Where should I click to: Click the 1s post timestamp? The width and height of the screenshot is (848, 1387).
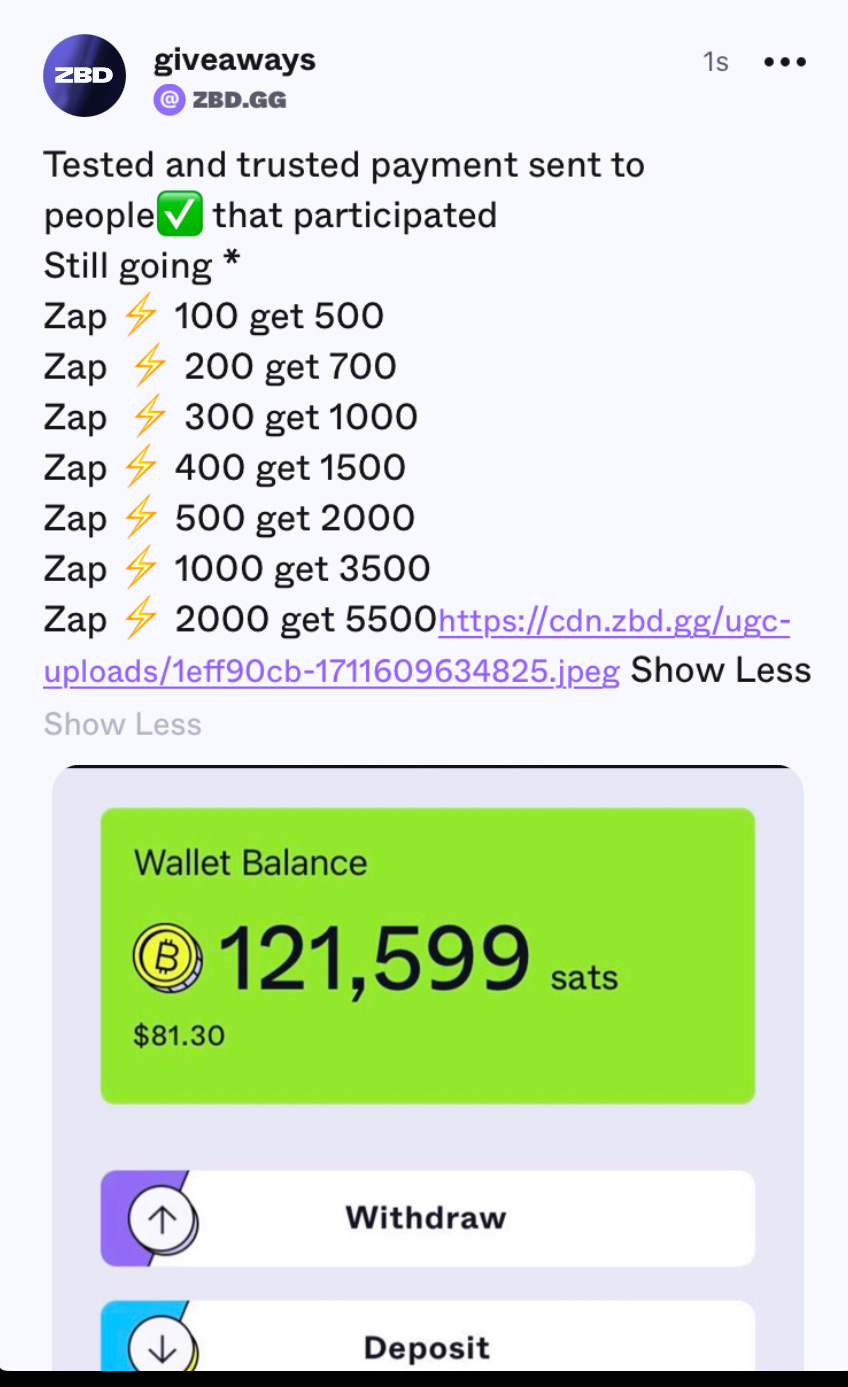coord(715,62)
